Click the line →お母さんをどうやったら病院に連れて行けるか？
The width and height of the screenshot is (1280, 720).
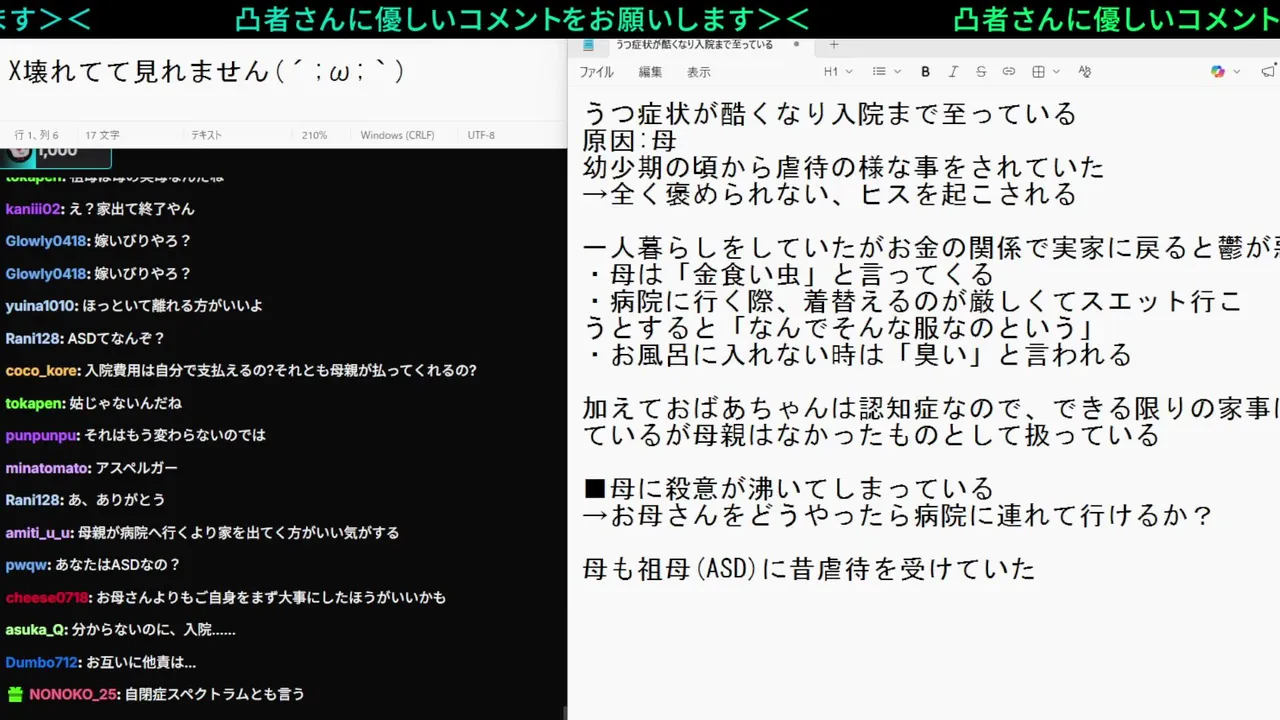coord(897,515)
